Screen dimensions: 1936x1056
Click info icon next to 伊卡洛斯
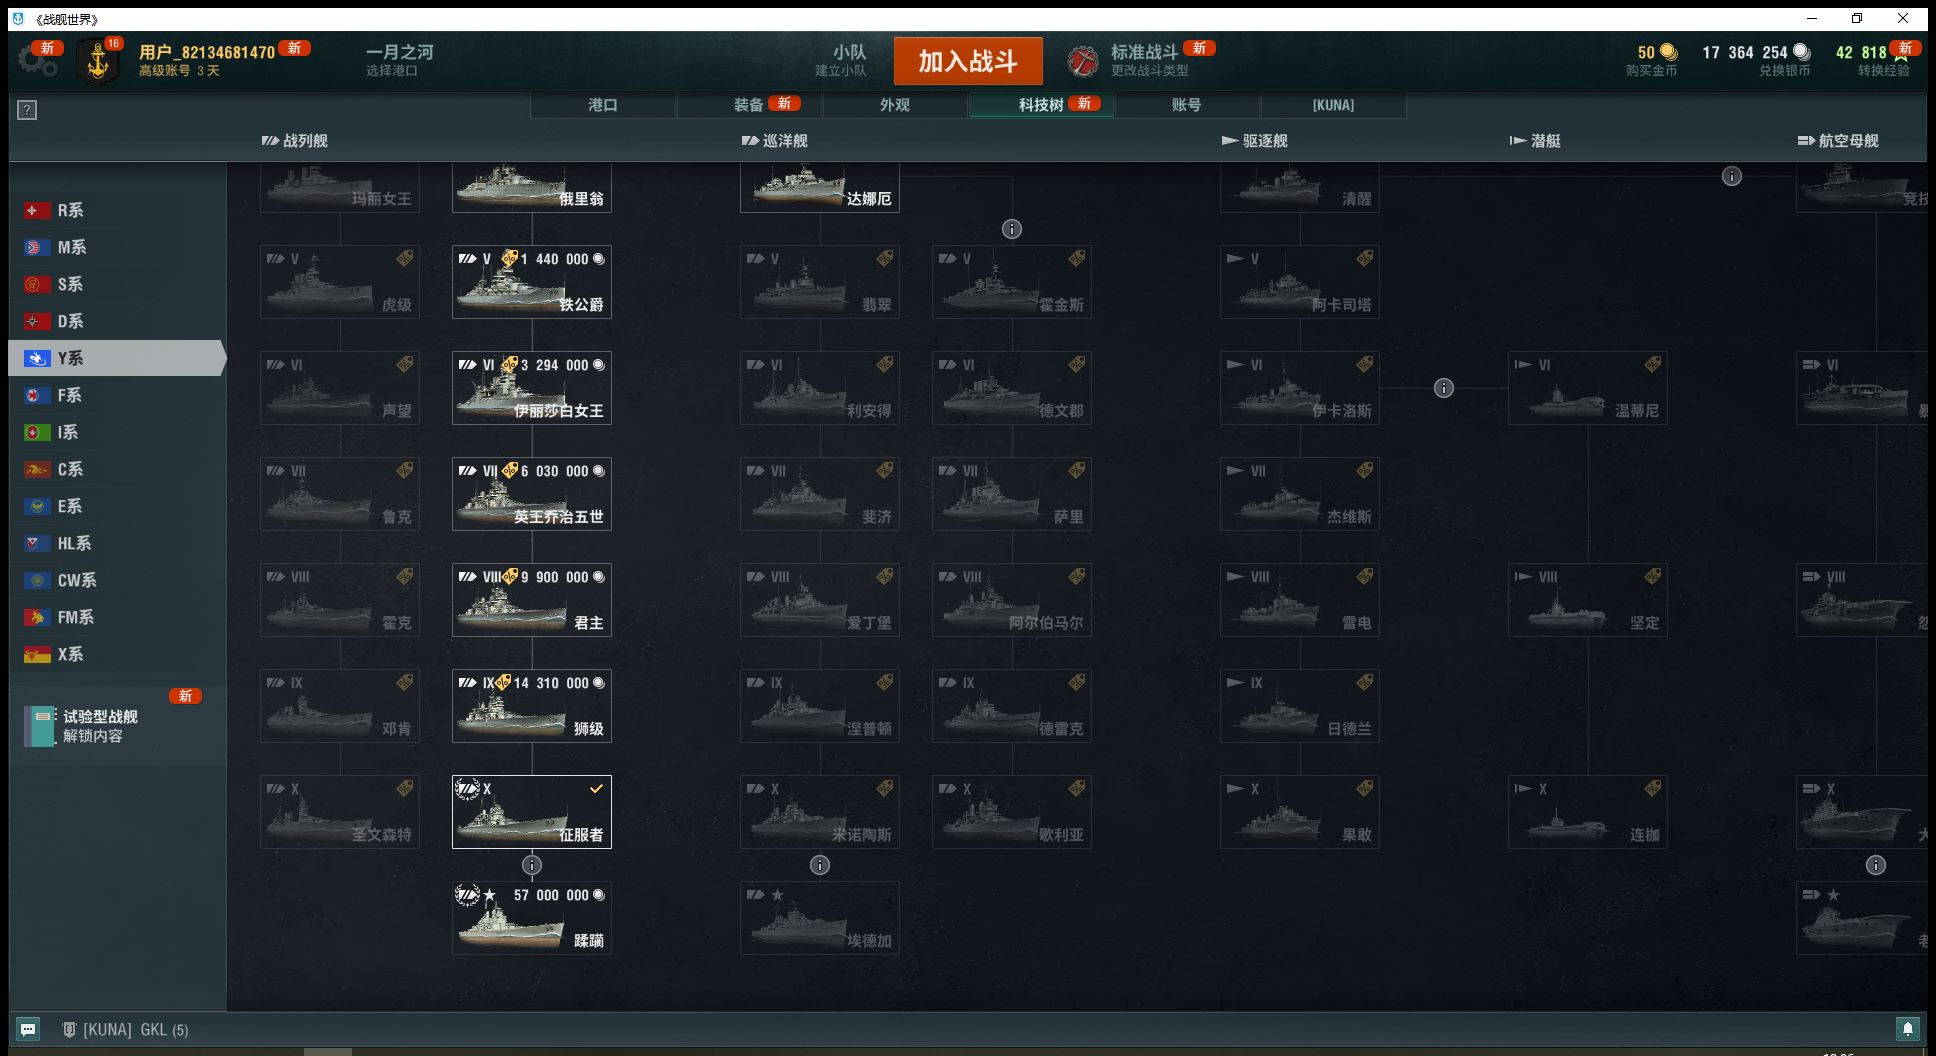[x=1444, y=388]
